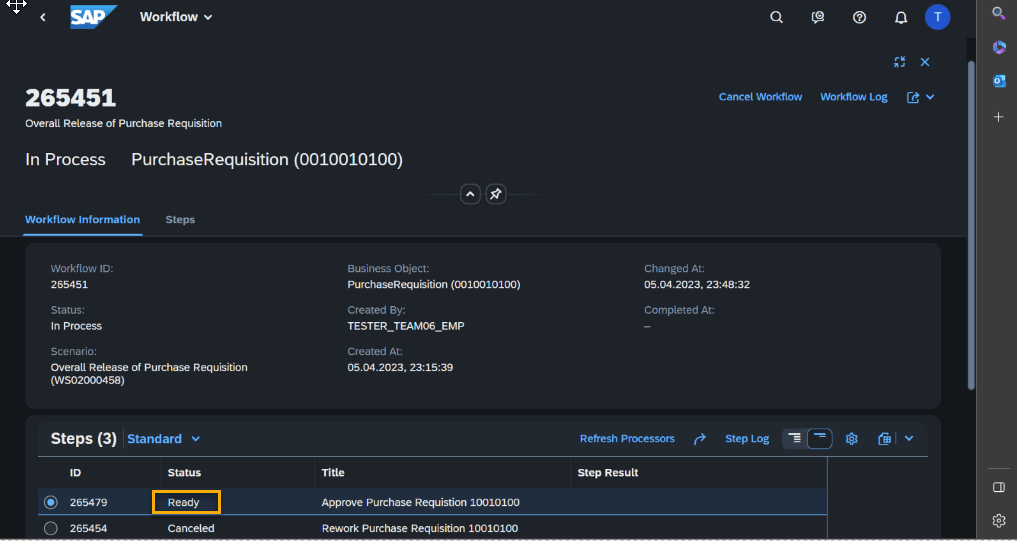Open the notifications bell
The height and width of the screenshot is (541, 1017).
click(x=901, y=18)
